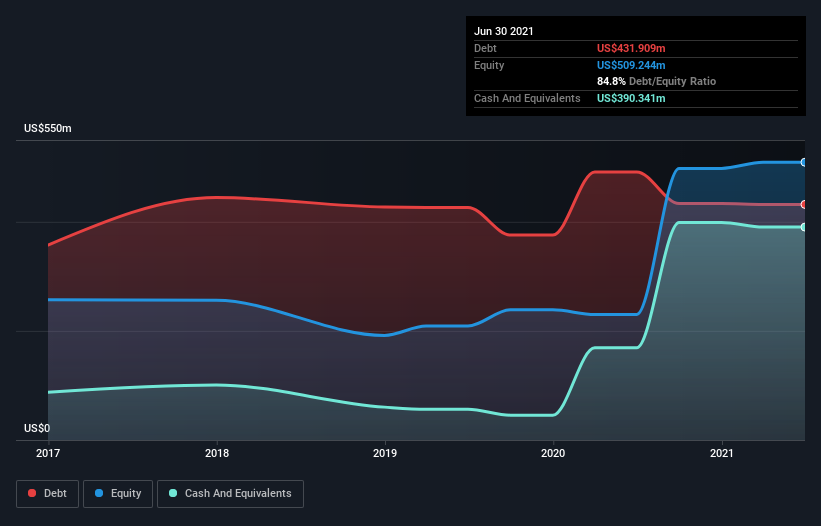Image resolution: width=821 pixels, height=526 pixels.
Task: Click the 2017 x-axis label
Action: tap(48, 453)
